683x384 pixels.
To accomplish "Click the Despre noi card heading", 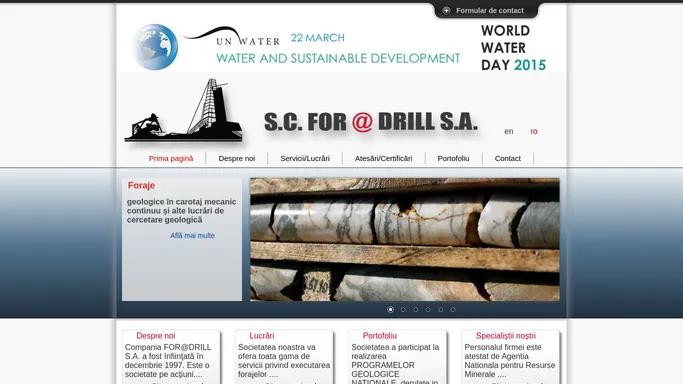I will [x=156, y=336].
